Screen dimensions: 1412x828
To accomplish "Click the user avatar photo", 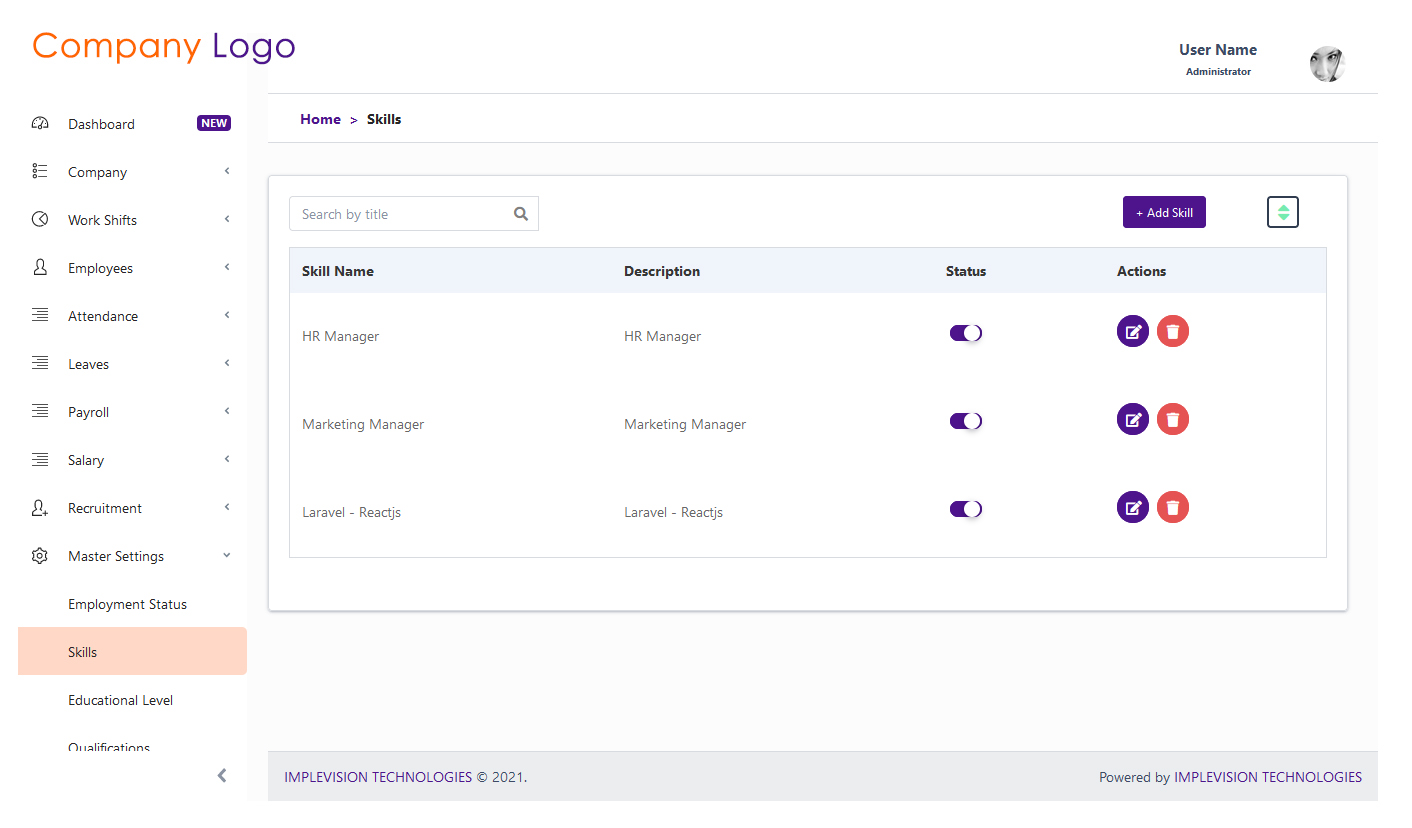I will pyautogui.click(x=1327, y=64).
